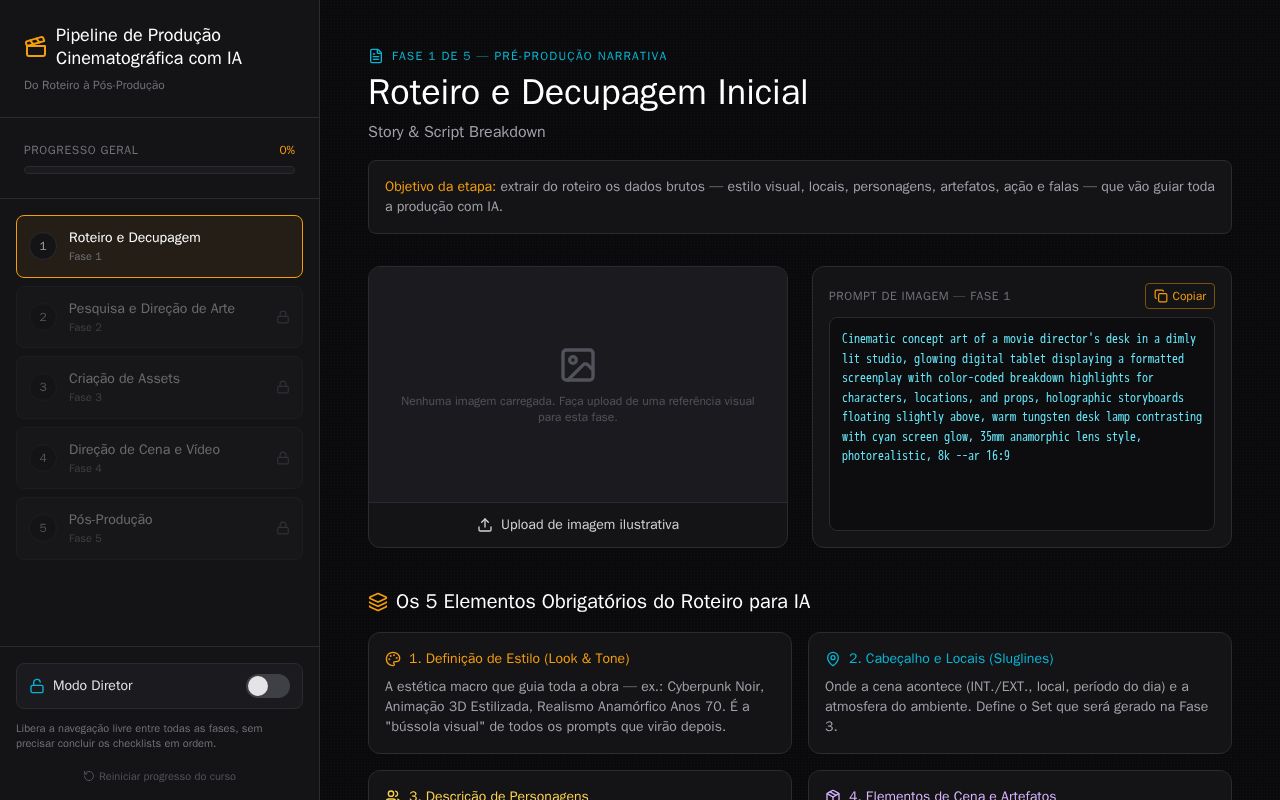Click the Roteiro e Decupagem Inicial heading
This screenshot has height=800, width=1280.
coord(588,92)
